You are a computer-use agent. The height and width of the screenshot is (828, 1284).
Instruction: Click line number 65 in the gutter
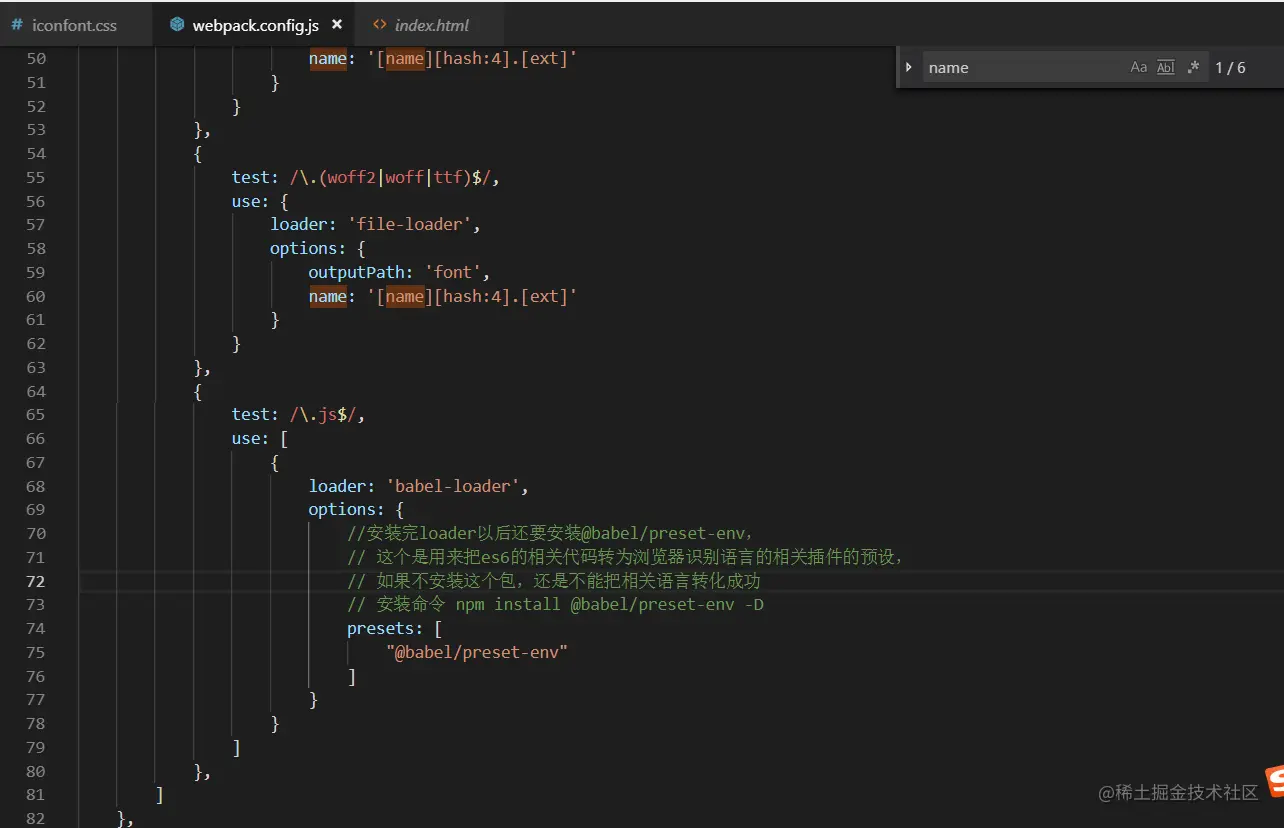pos(35,414)
